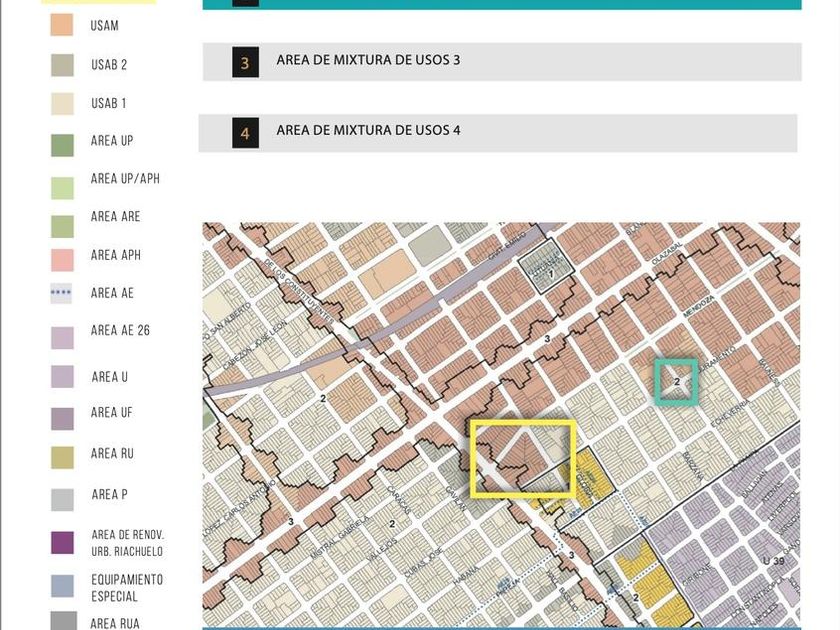Click the AREA AE legend label
This screenshot has height=630, width=840.
click(x=112, y=293)
